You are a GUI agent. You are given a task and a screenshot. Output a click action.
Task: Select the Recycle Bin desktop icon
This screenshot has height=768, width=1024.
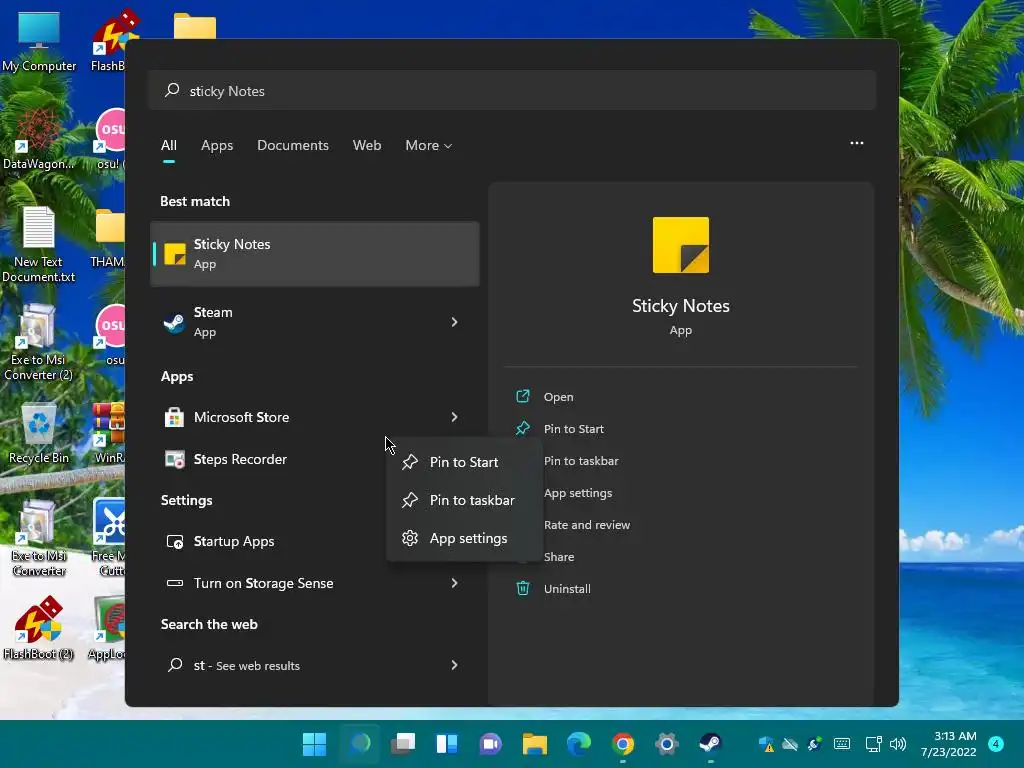click(x=39, y=433)
